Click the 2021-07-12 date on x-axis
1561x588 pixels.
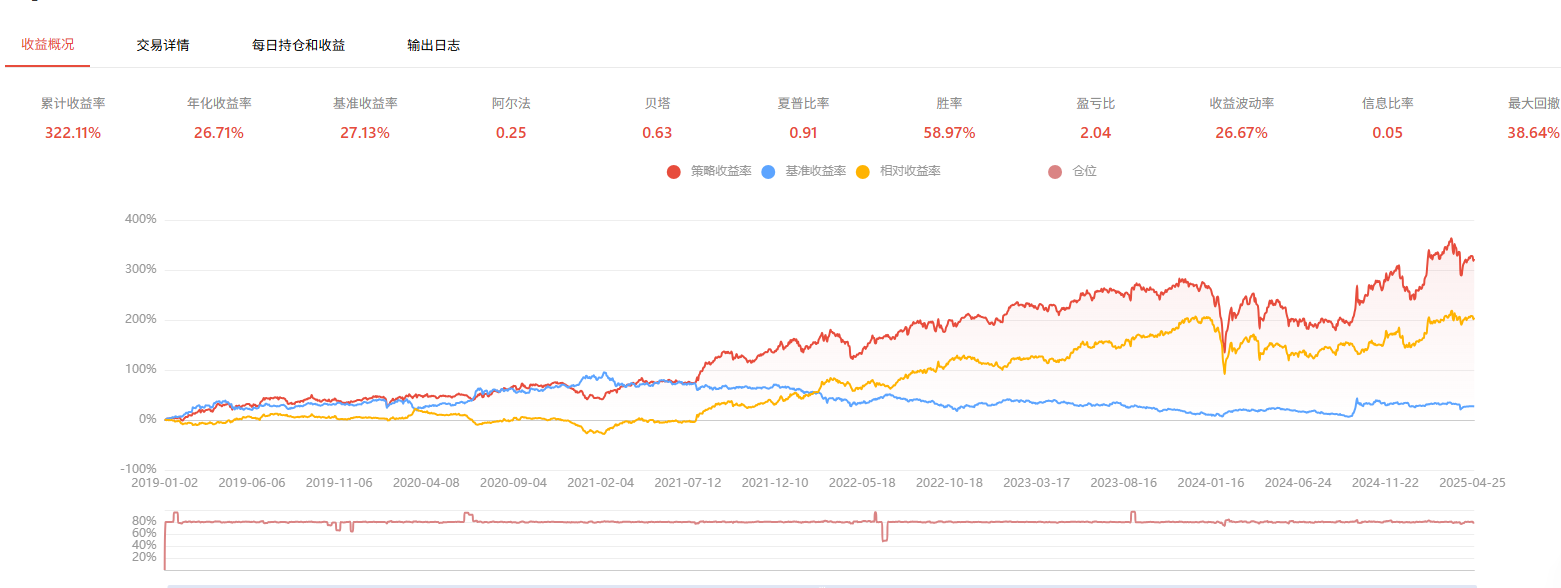tap(688, 482)
